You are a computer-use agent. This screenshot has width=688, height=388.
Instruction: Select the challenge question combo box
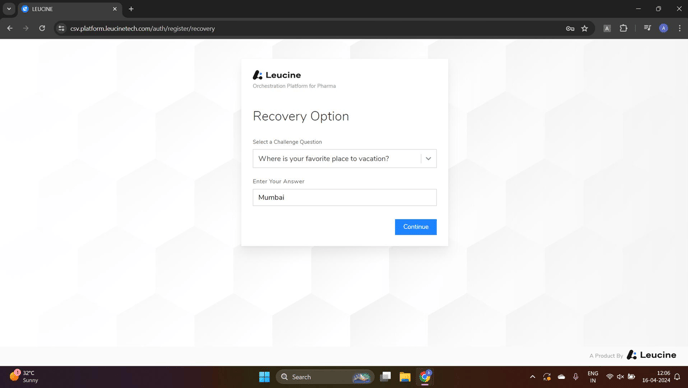pos(344,158)
